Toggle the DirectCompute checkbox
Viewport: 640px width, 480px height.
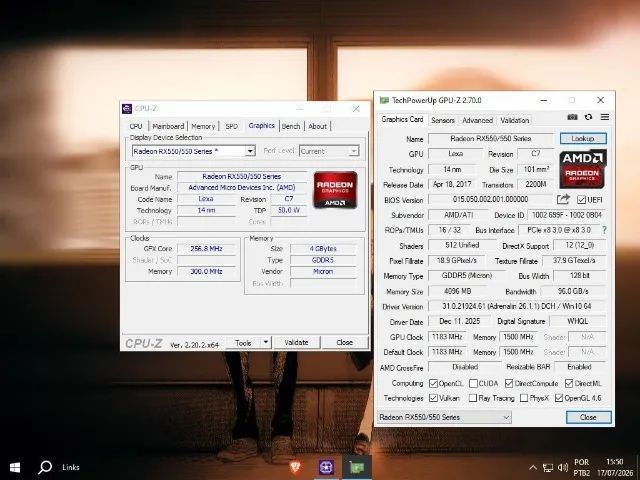pyautogui.click(x=509, y=384)
